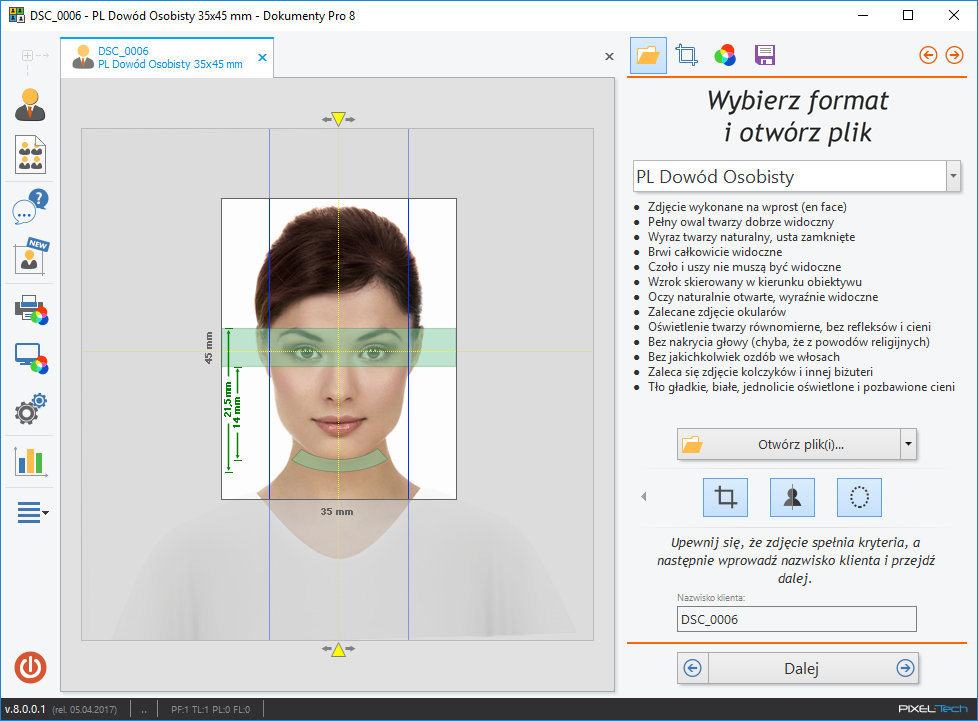The width and height of the screenshot is (978, 721).
Task: Expand the PL Dowód Osobisty format dropdown
Action: point(952,177)
